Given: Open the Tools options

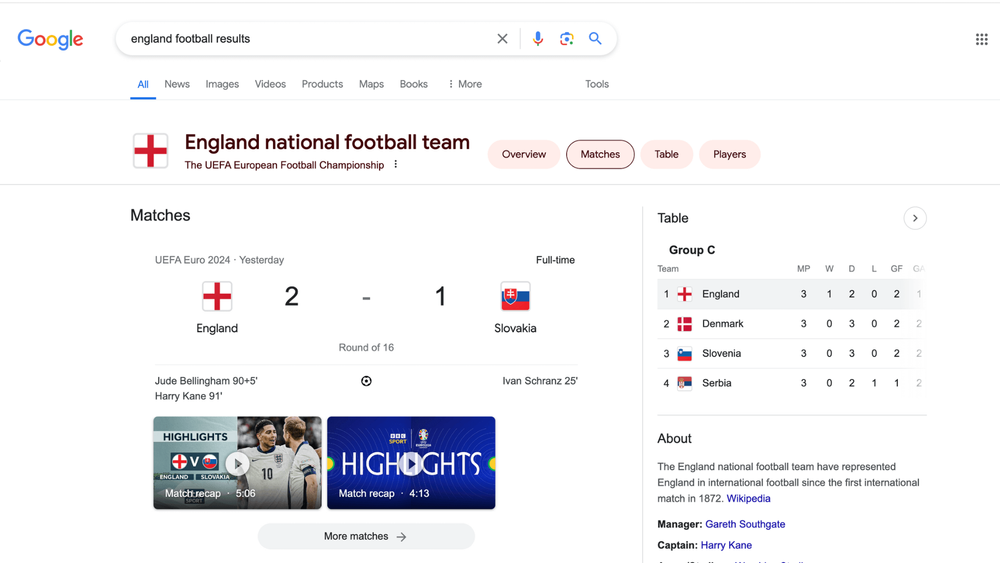Looking at the screenshot, I should pyautogui.click(x=597, y=84).
